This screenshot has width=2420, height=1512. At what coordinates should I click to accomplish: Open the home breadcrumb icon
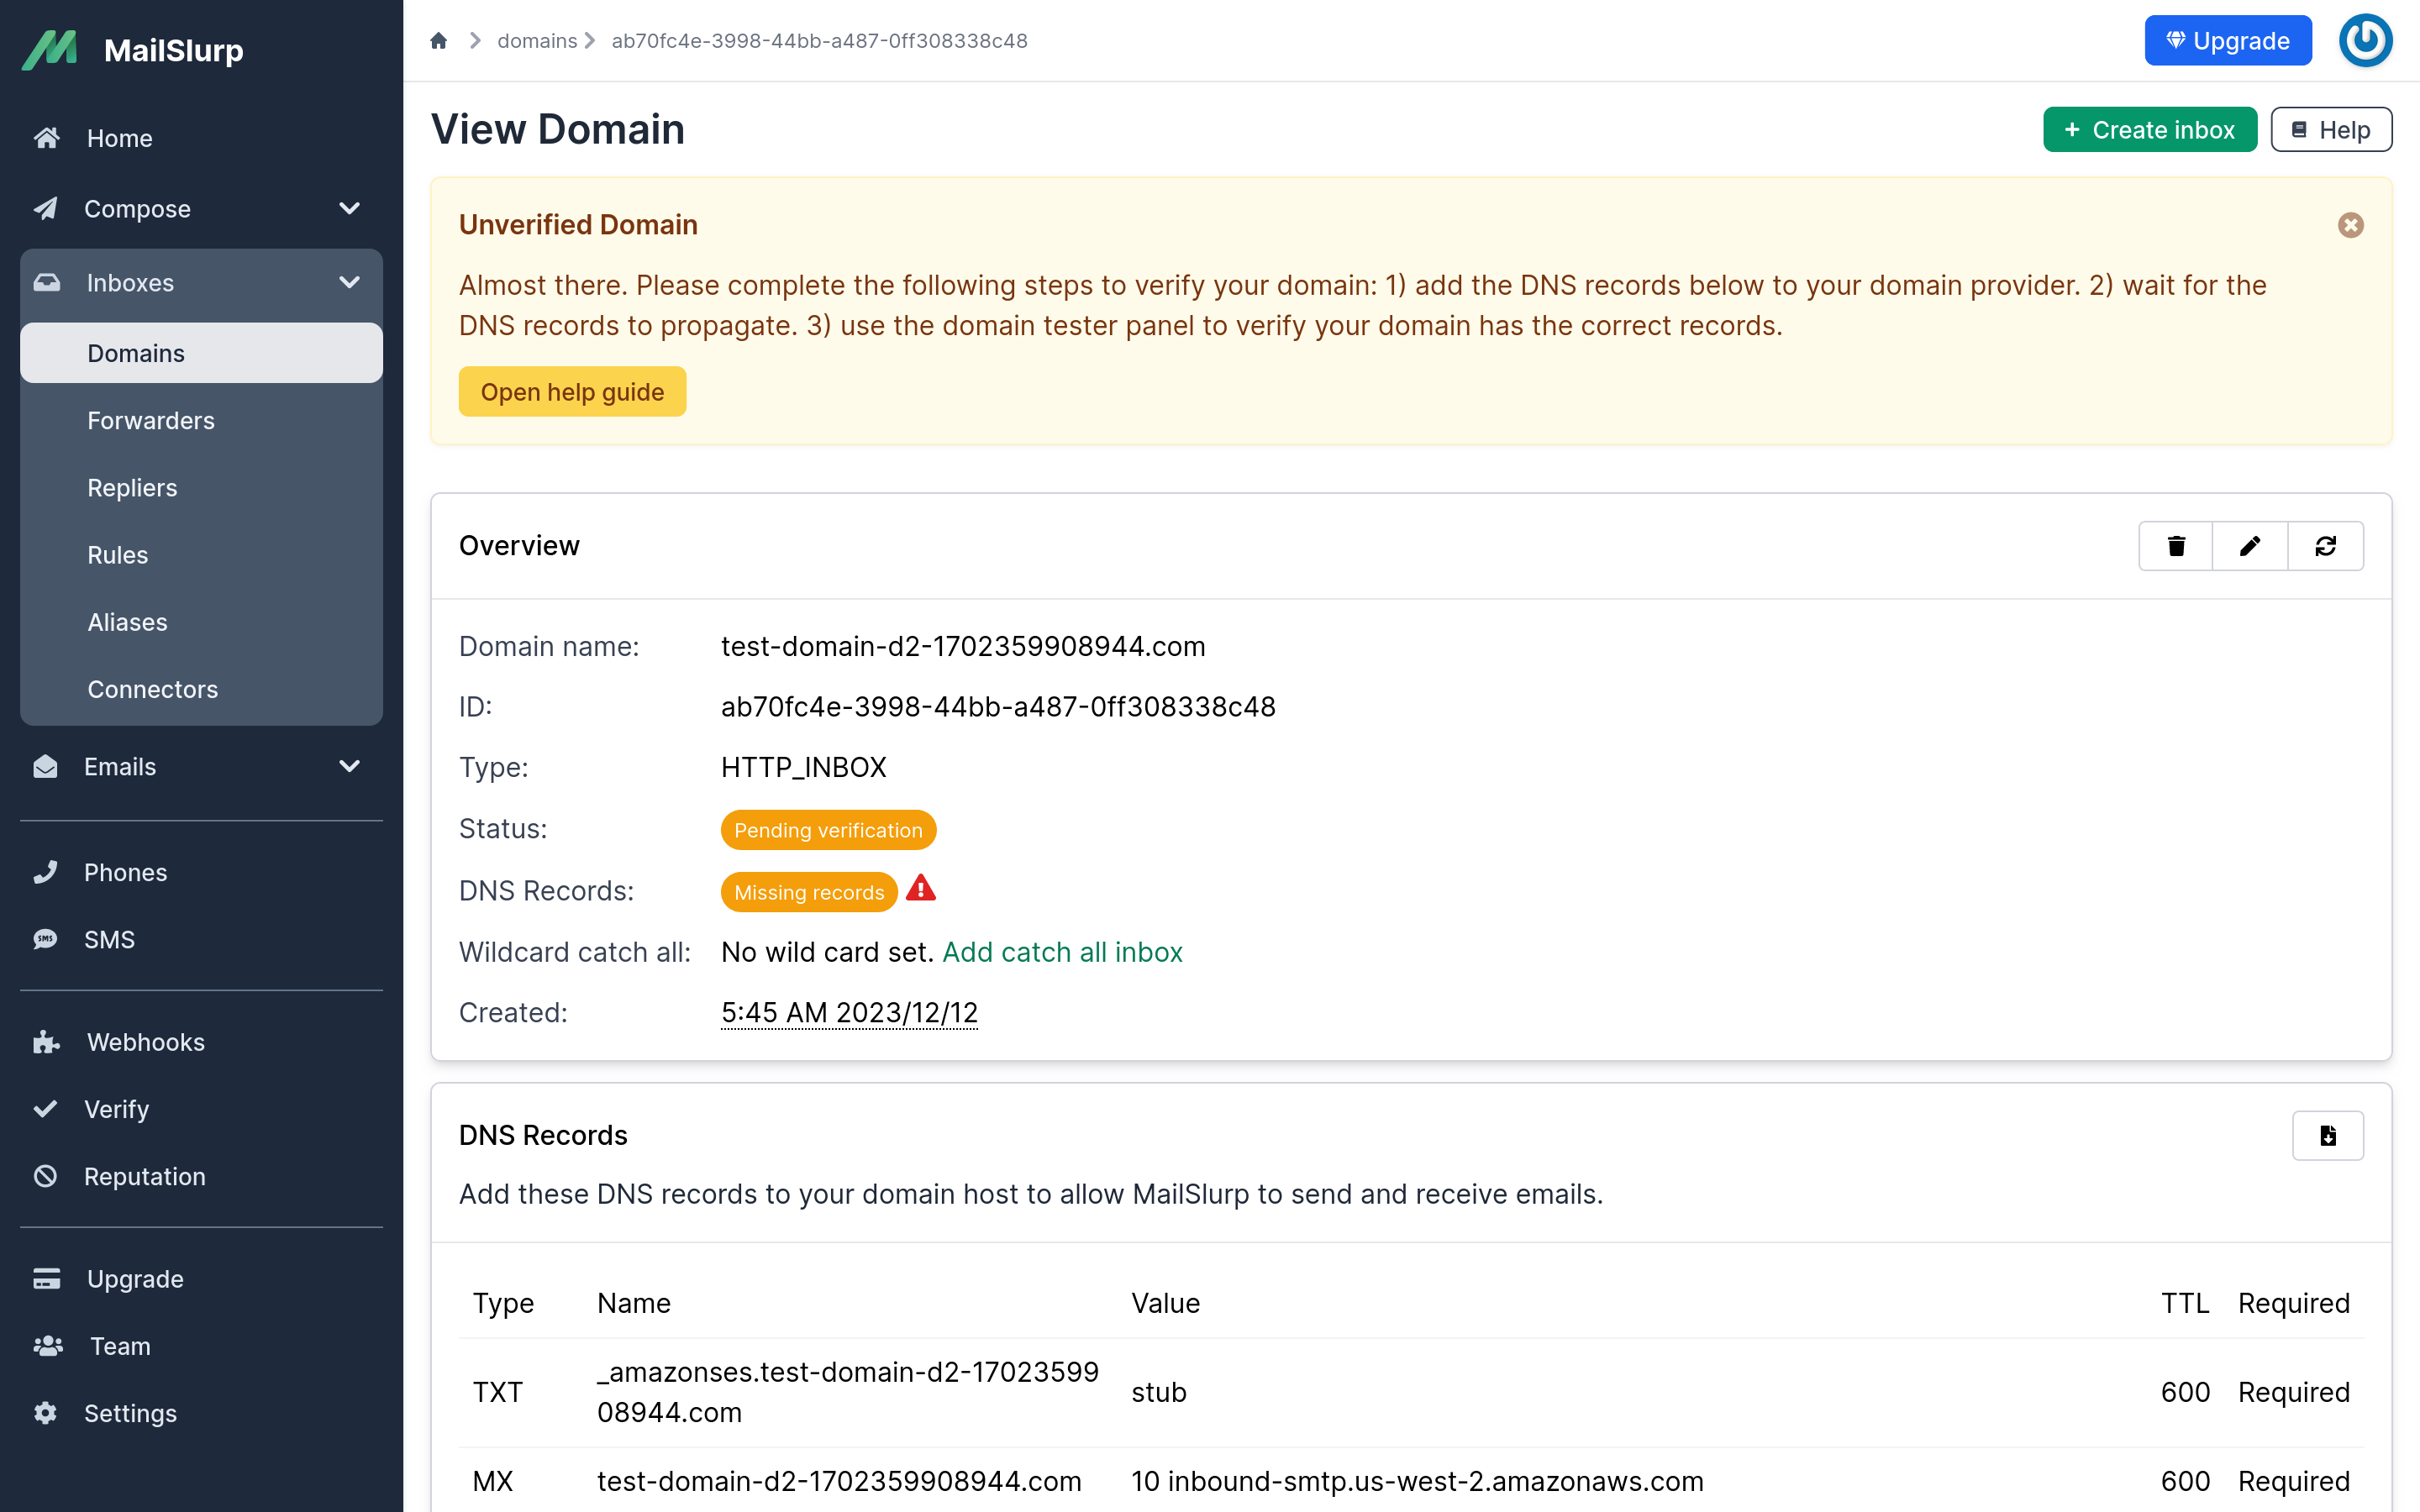coord(438,40)
